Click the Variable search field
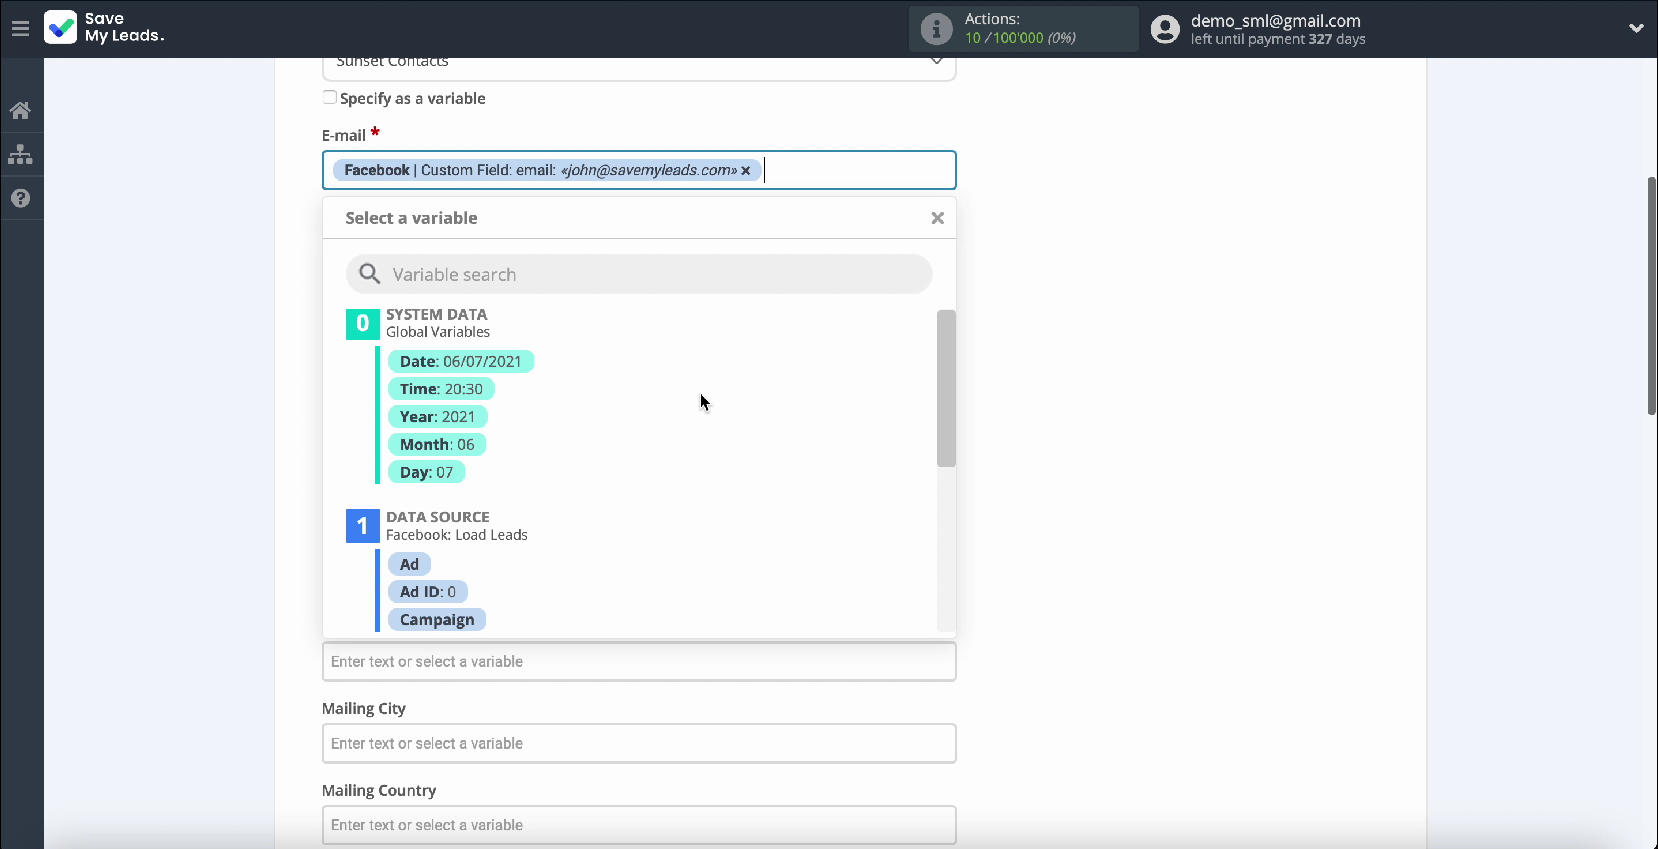This screenshot has width=1658, height=849. coord(639,274)
